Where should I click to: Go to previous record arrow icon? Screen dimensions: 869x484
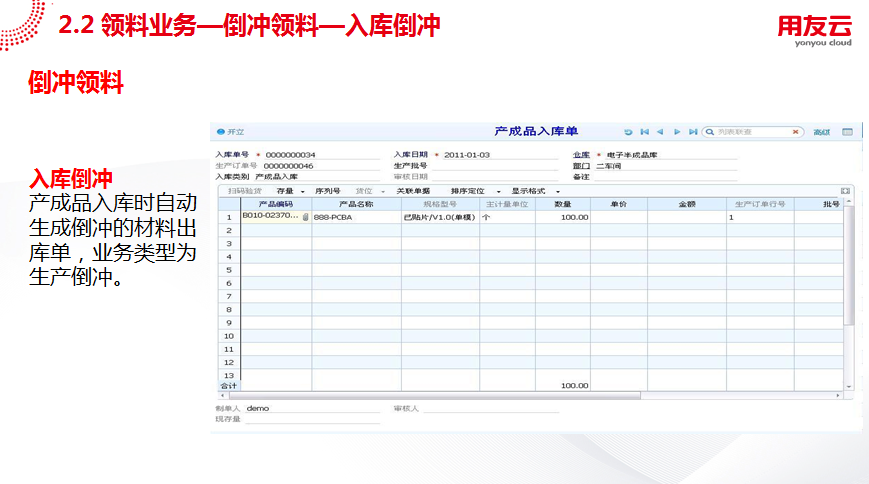[x=660, y=132]
